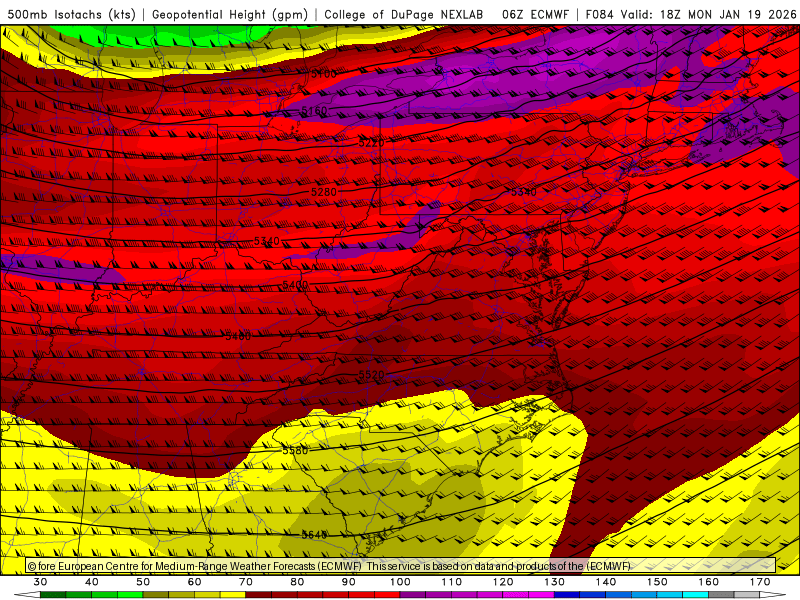Pick the cyan swatch just below 160
The image size is (800, 600).
tap(696, 595)
